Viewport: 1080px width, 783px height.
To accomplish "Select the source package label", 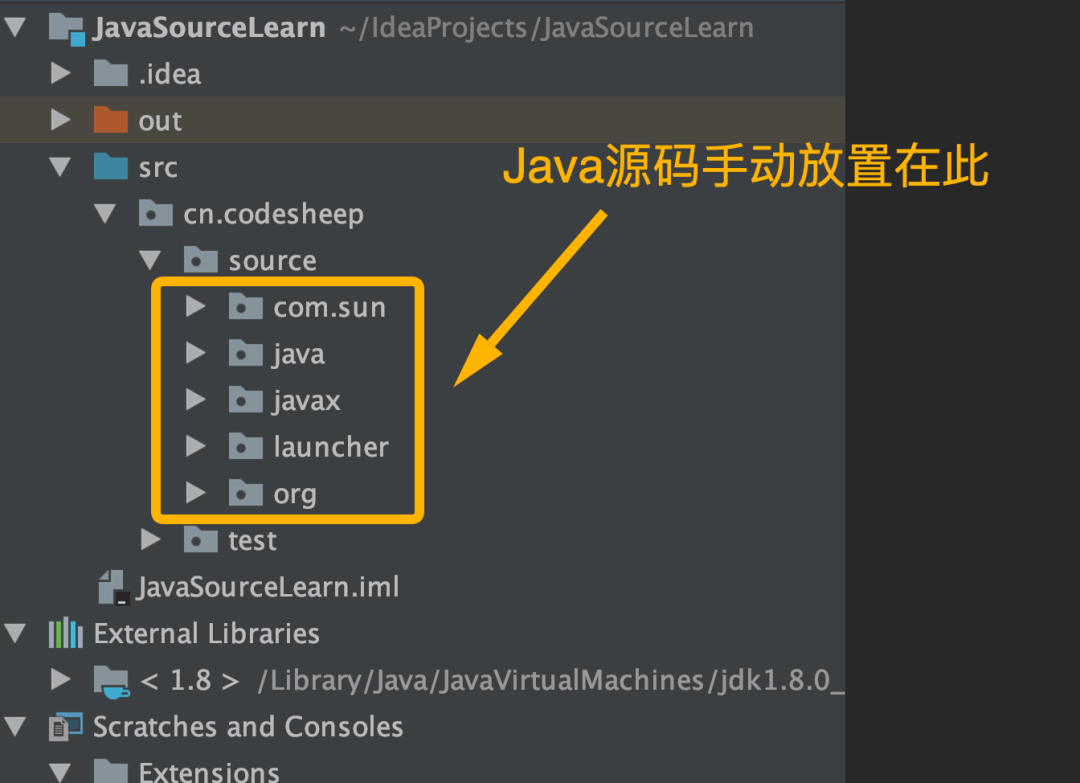I will (272, 261).
